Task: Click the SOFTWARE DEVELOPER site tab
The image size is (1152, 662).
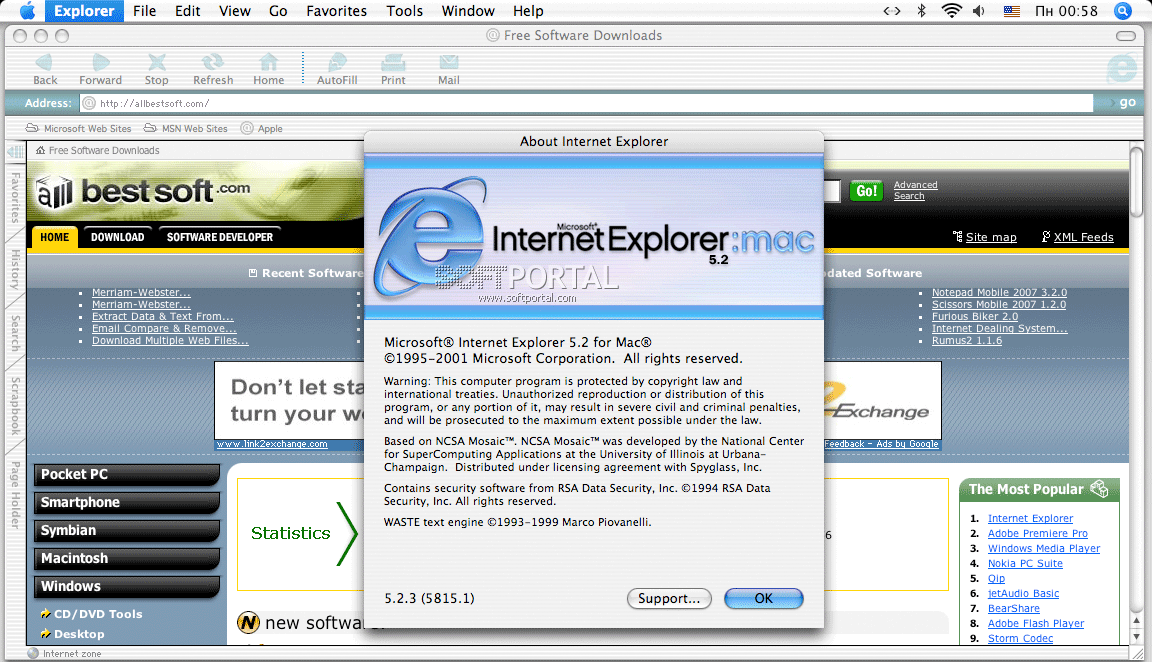Action: tap(220, 237)
